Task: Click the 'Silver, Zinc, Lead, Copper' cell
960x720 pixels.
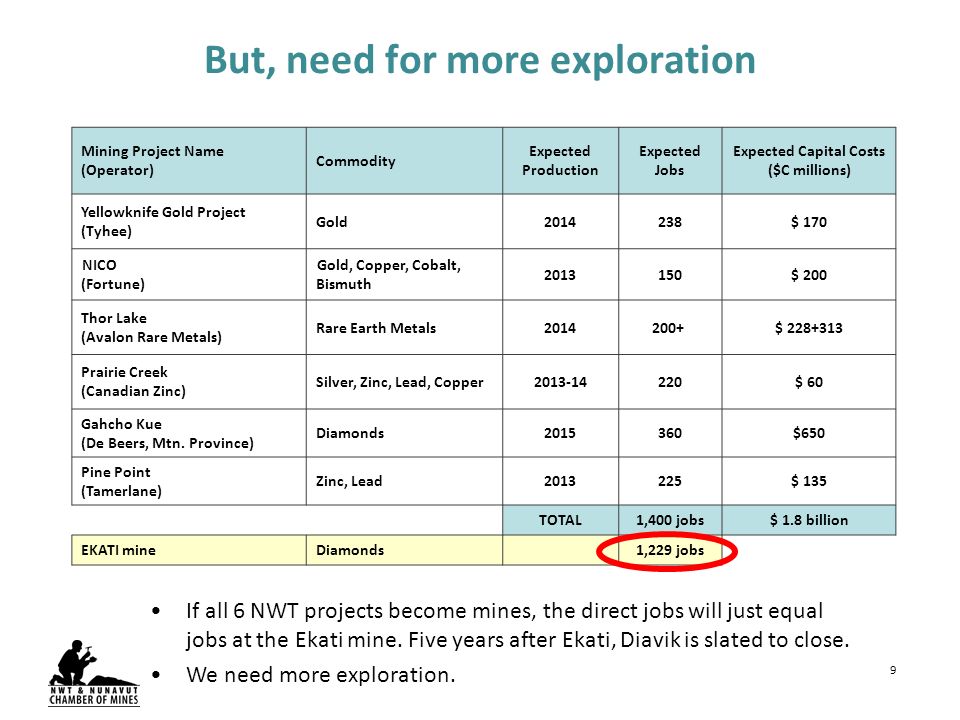Action: [404, 381]
